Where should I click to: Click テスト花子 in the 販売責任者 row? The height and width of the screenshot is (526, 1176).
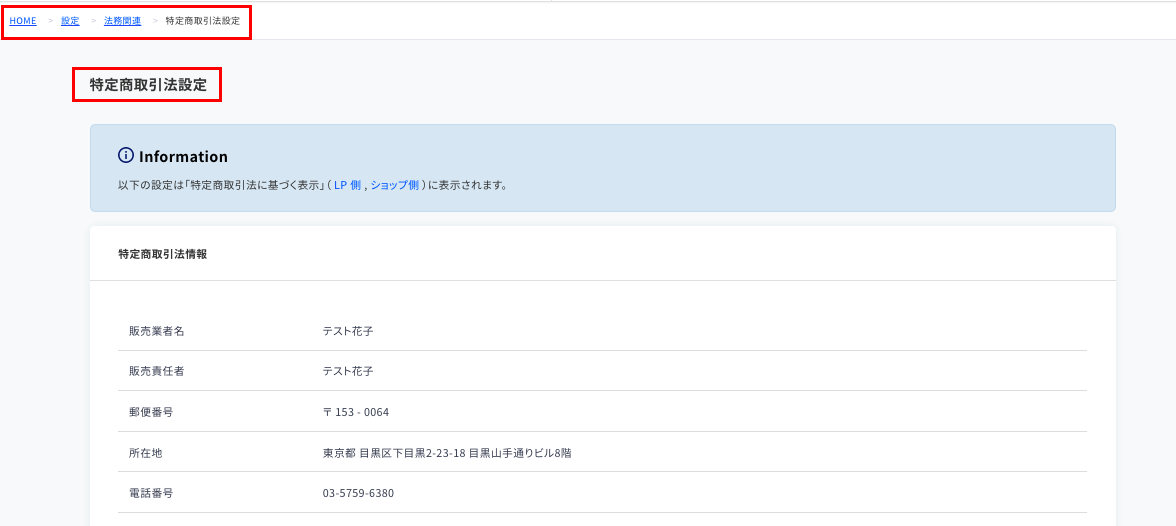(348, 371)
